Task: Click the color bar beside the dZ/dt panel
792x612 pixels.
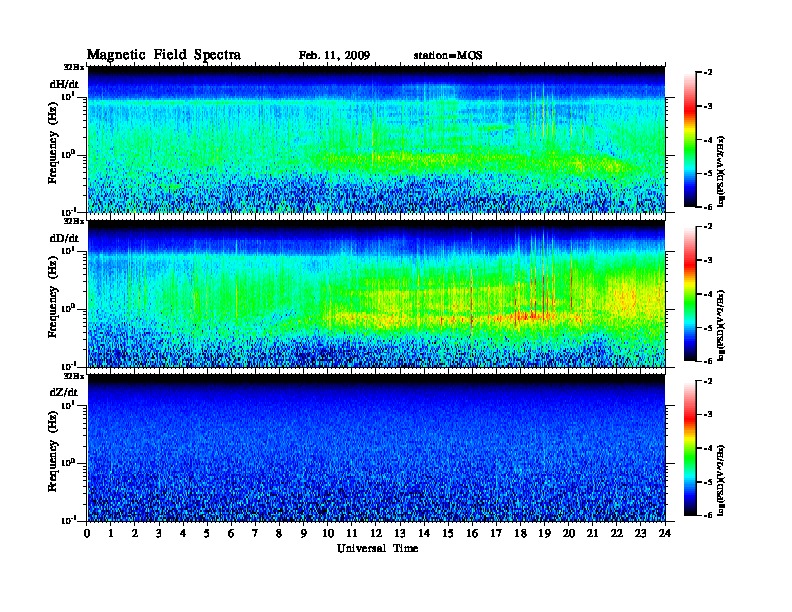Action: pos(690,448)
